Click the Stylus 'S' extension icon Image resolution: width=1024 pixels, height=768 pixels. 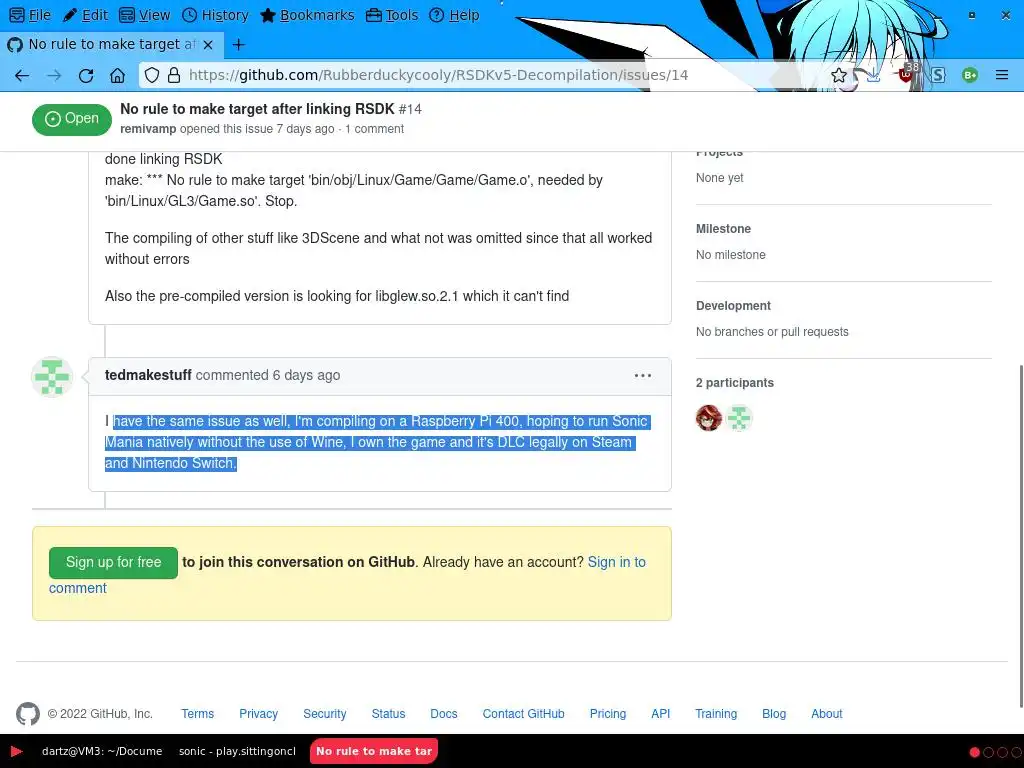(x=938, y=75)
